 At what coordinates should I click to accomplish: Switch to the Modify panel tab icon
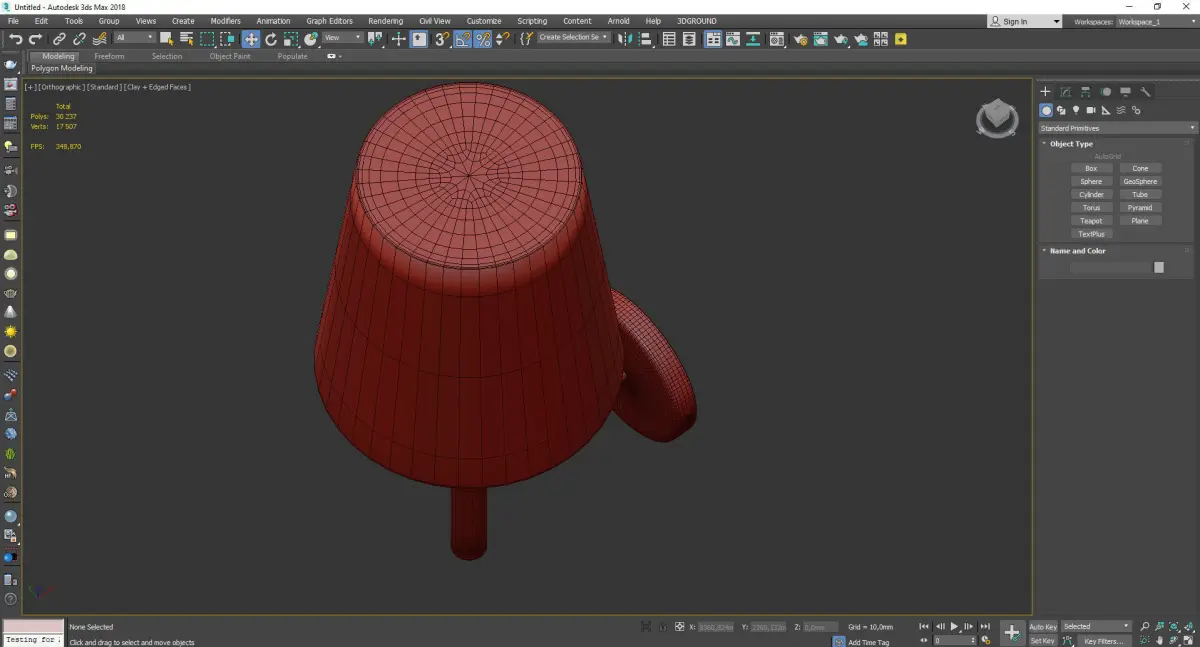tap(1066, 92)
